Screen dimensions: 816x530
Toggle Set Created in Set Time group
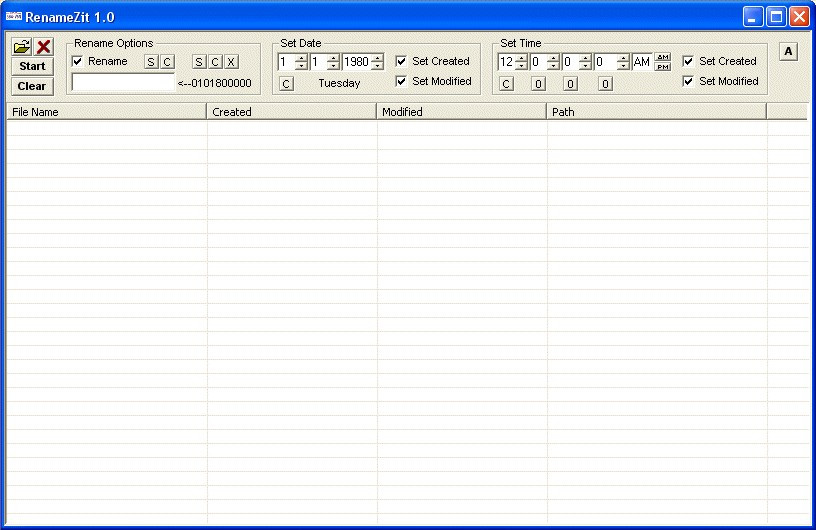[688, 61]
